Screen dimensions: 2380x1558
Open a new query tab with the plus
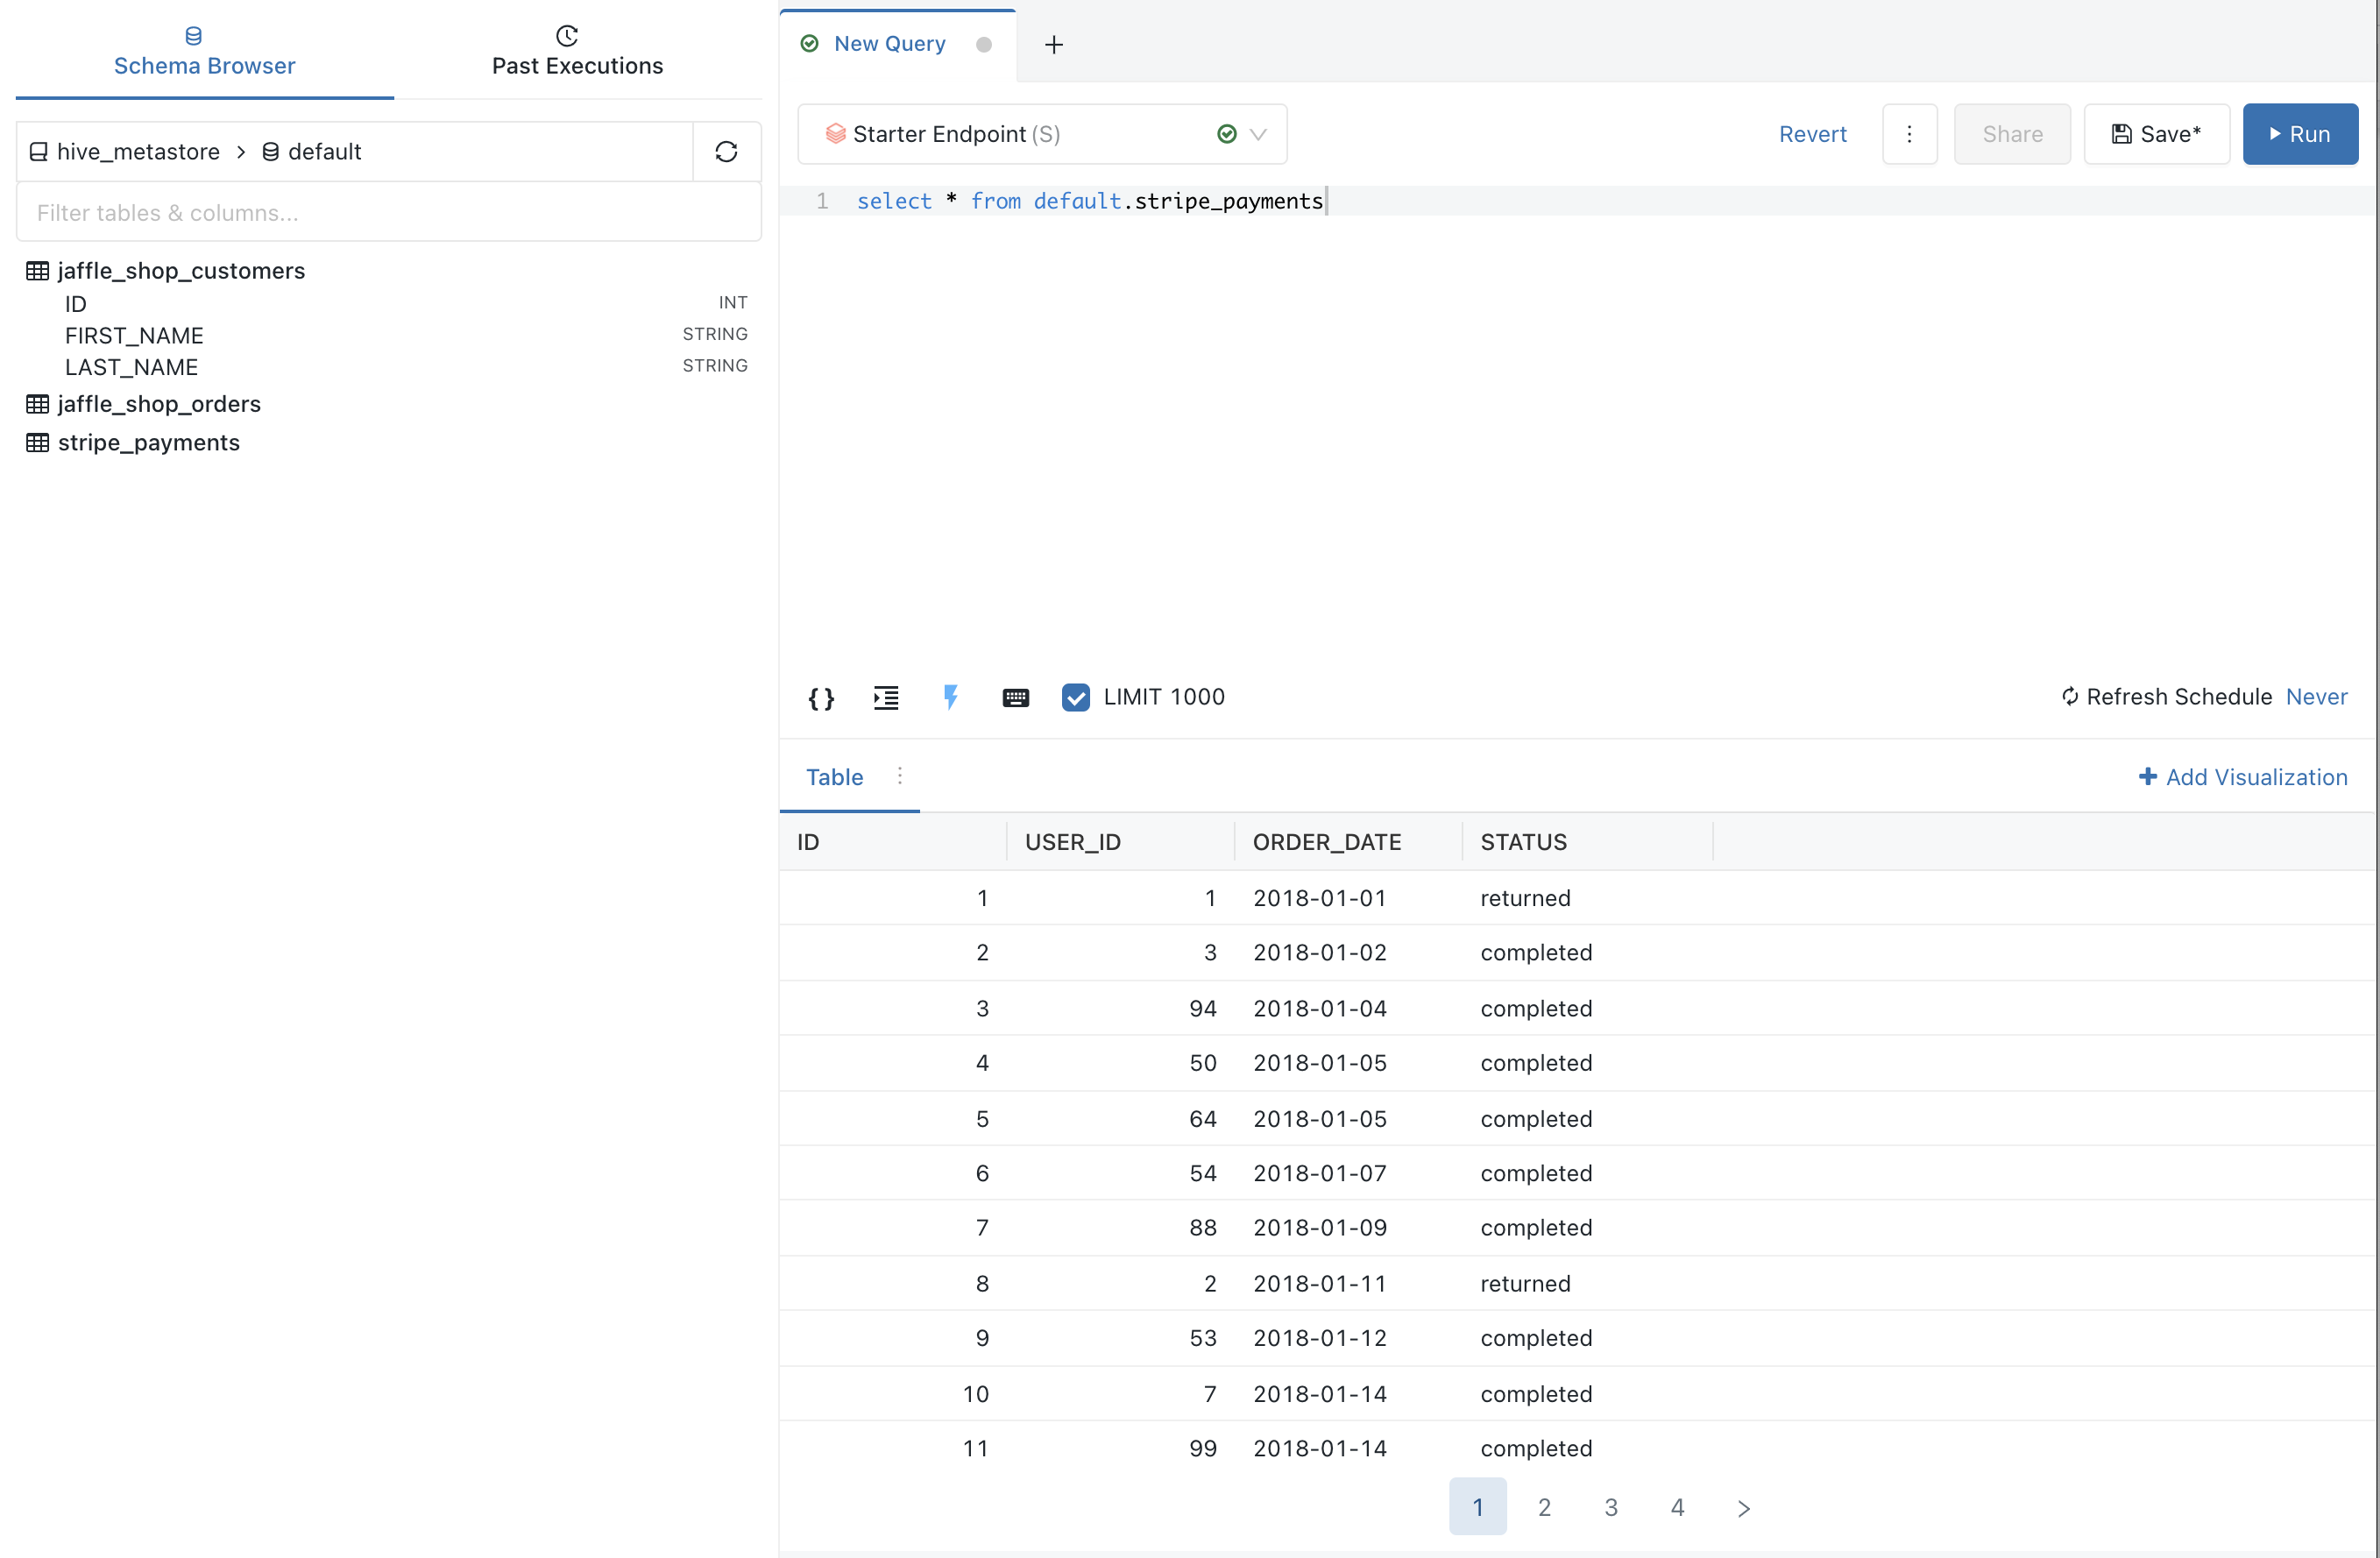1053,44
